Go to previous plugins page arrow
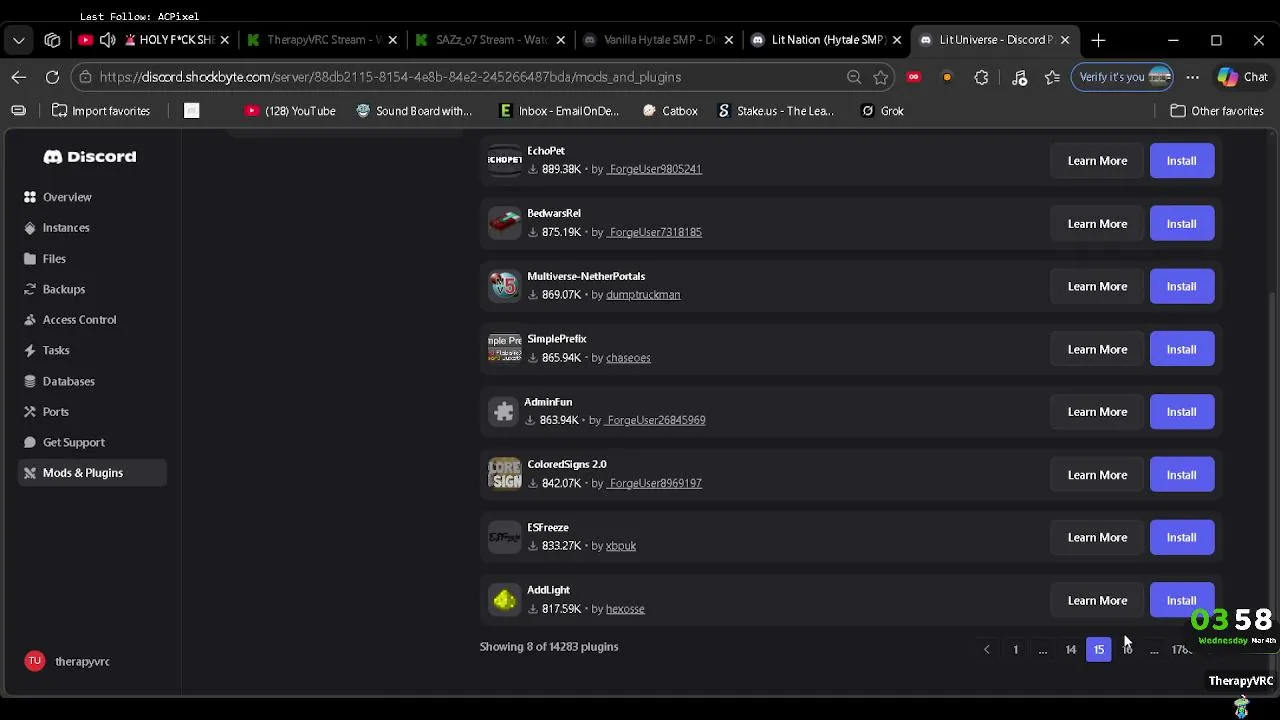 (x=987, y=650)
